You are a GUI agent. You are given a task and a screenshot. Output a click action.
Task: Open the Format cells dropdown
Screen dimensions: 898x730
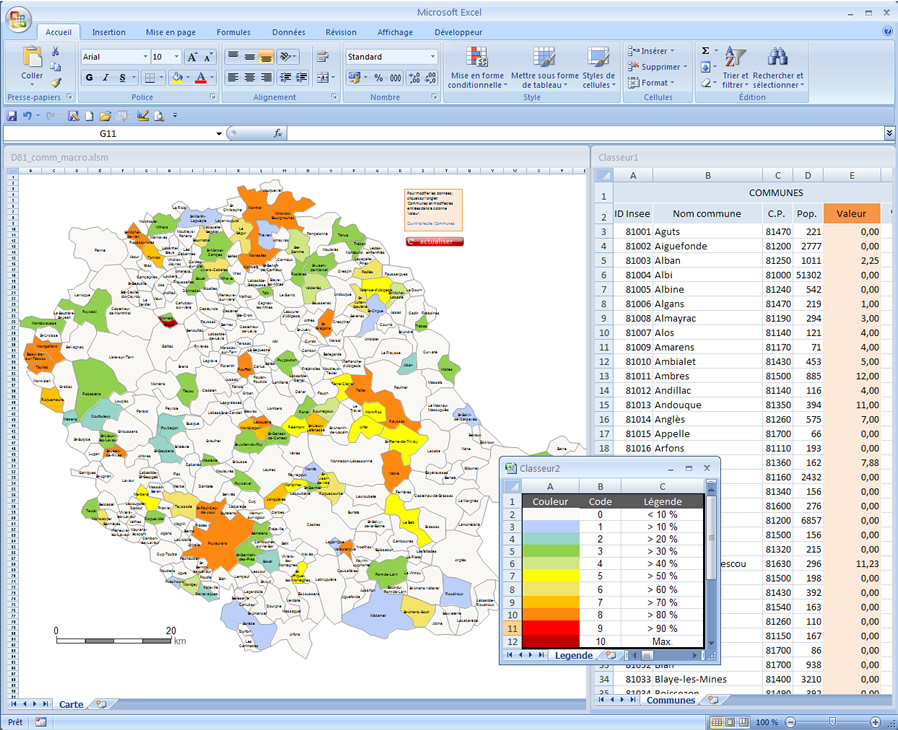[651, 83]
